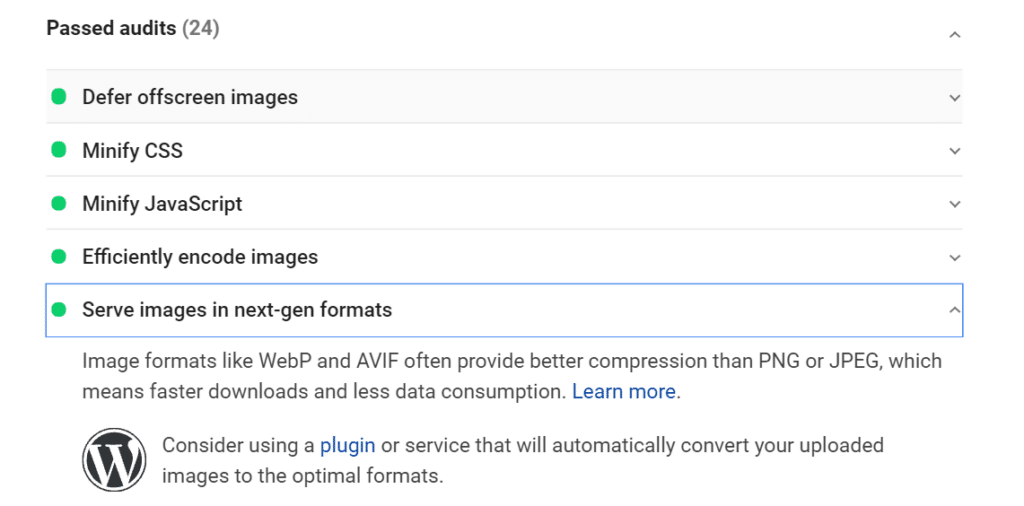
Task: Expand Minify CSS using its chevron arrow
Action: pyautogui.click(x=955, y=151)
